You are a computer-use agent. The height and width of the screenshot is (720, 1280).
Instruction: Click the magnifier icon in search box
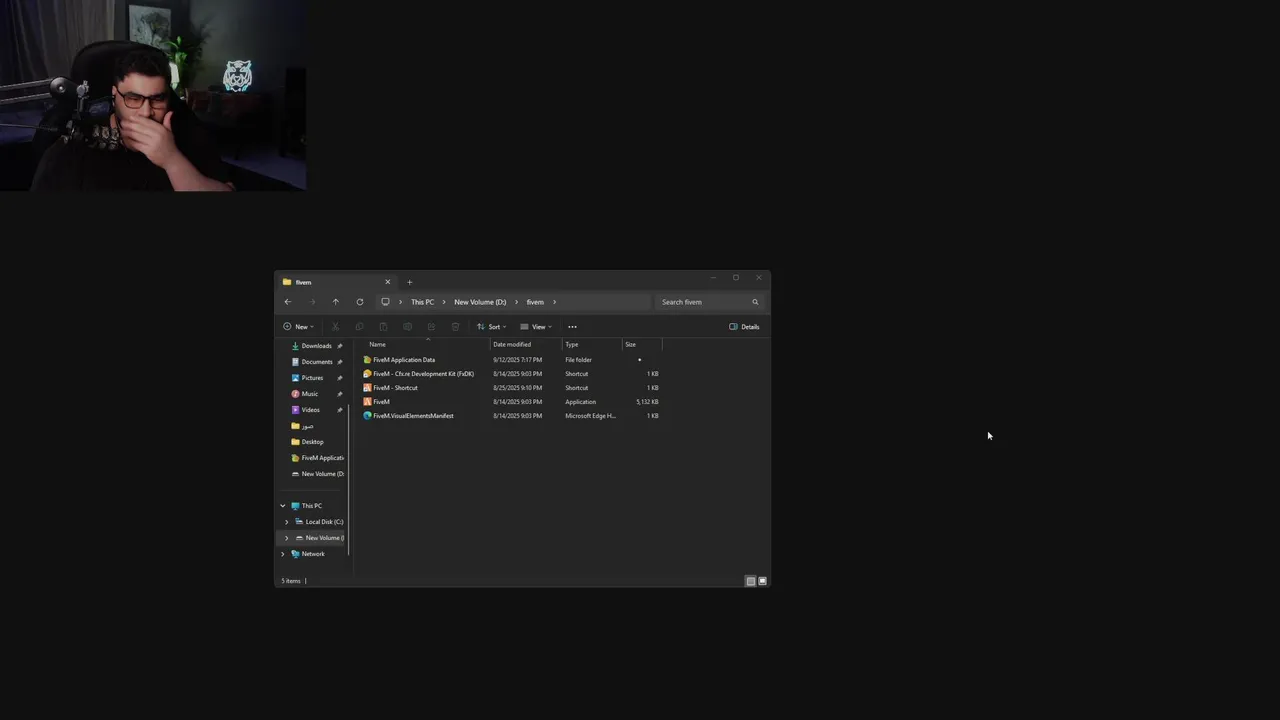[x=755, y=302]
